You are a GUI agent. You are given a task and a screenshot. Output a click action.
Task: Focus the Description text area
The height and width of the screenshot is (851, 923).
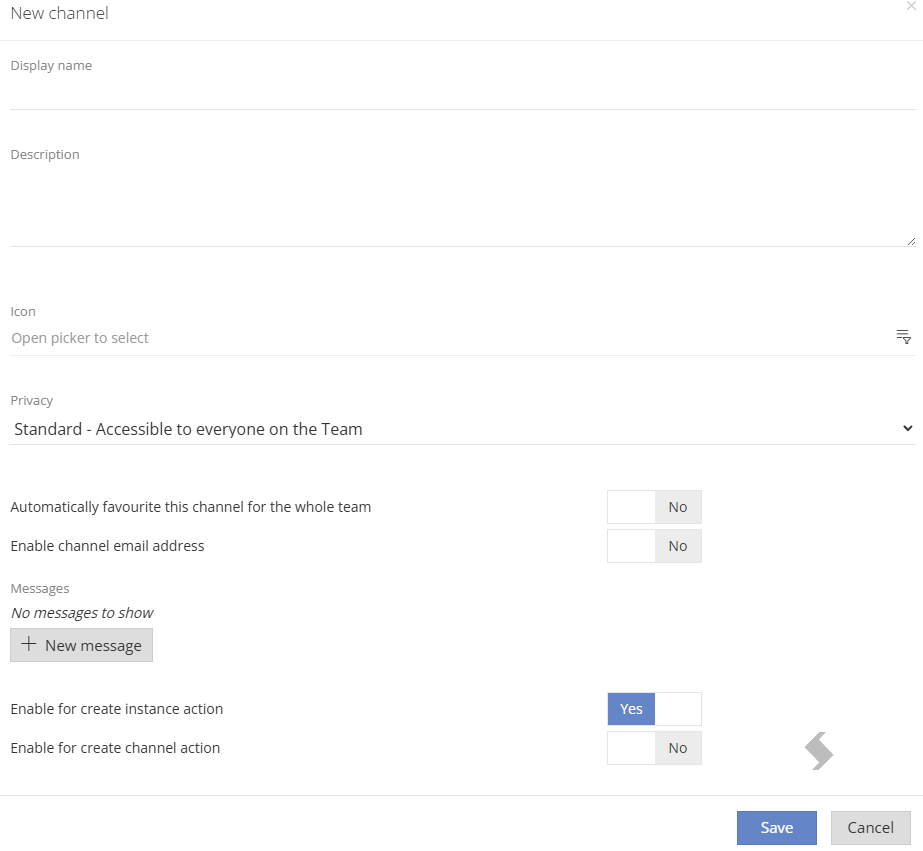pos(463,206)
